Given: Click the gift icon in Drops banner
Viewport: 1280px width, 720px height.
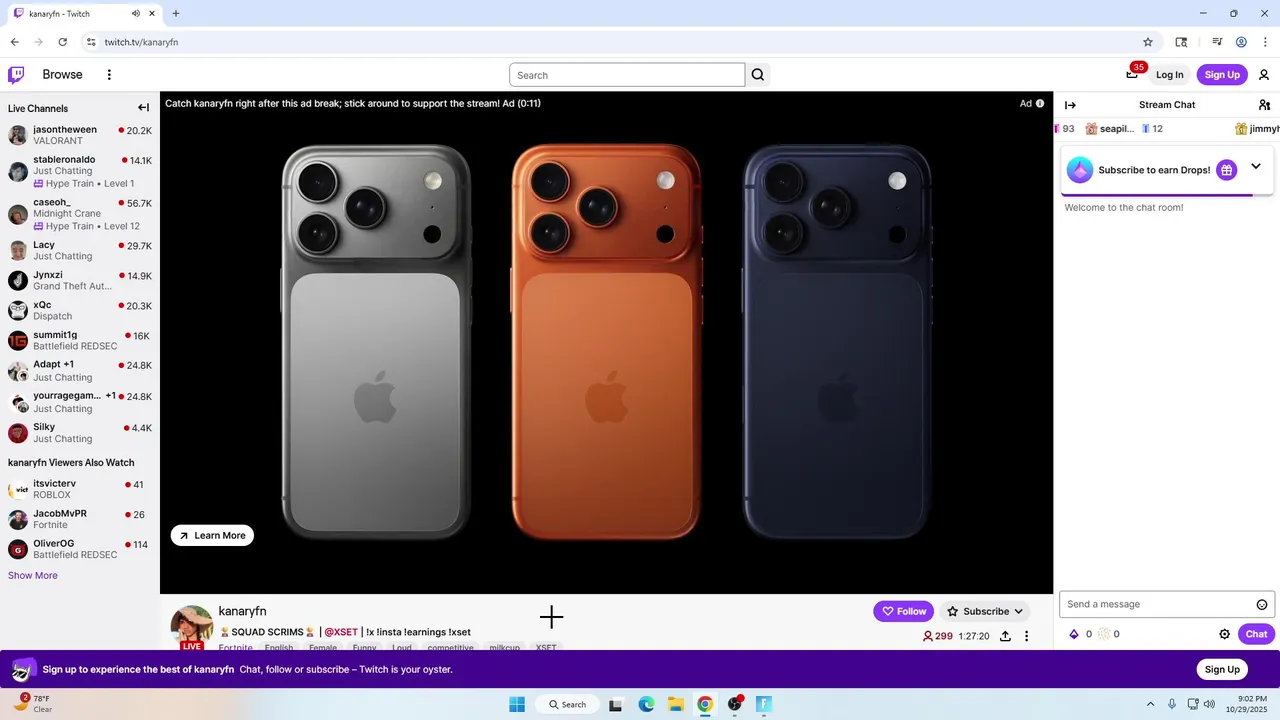Looking at the screenshot, I should click(1226, 170).
